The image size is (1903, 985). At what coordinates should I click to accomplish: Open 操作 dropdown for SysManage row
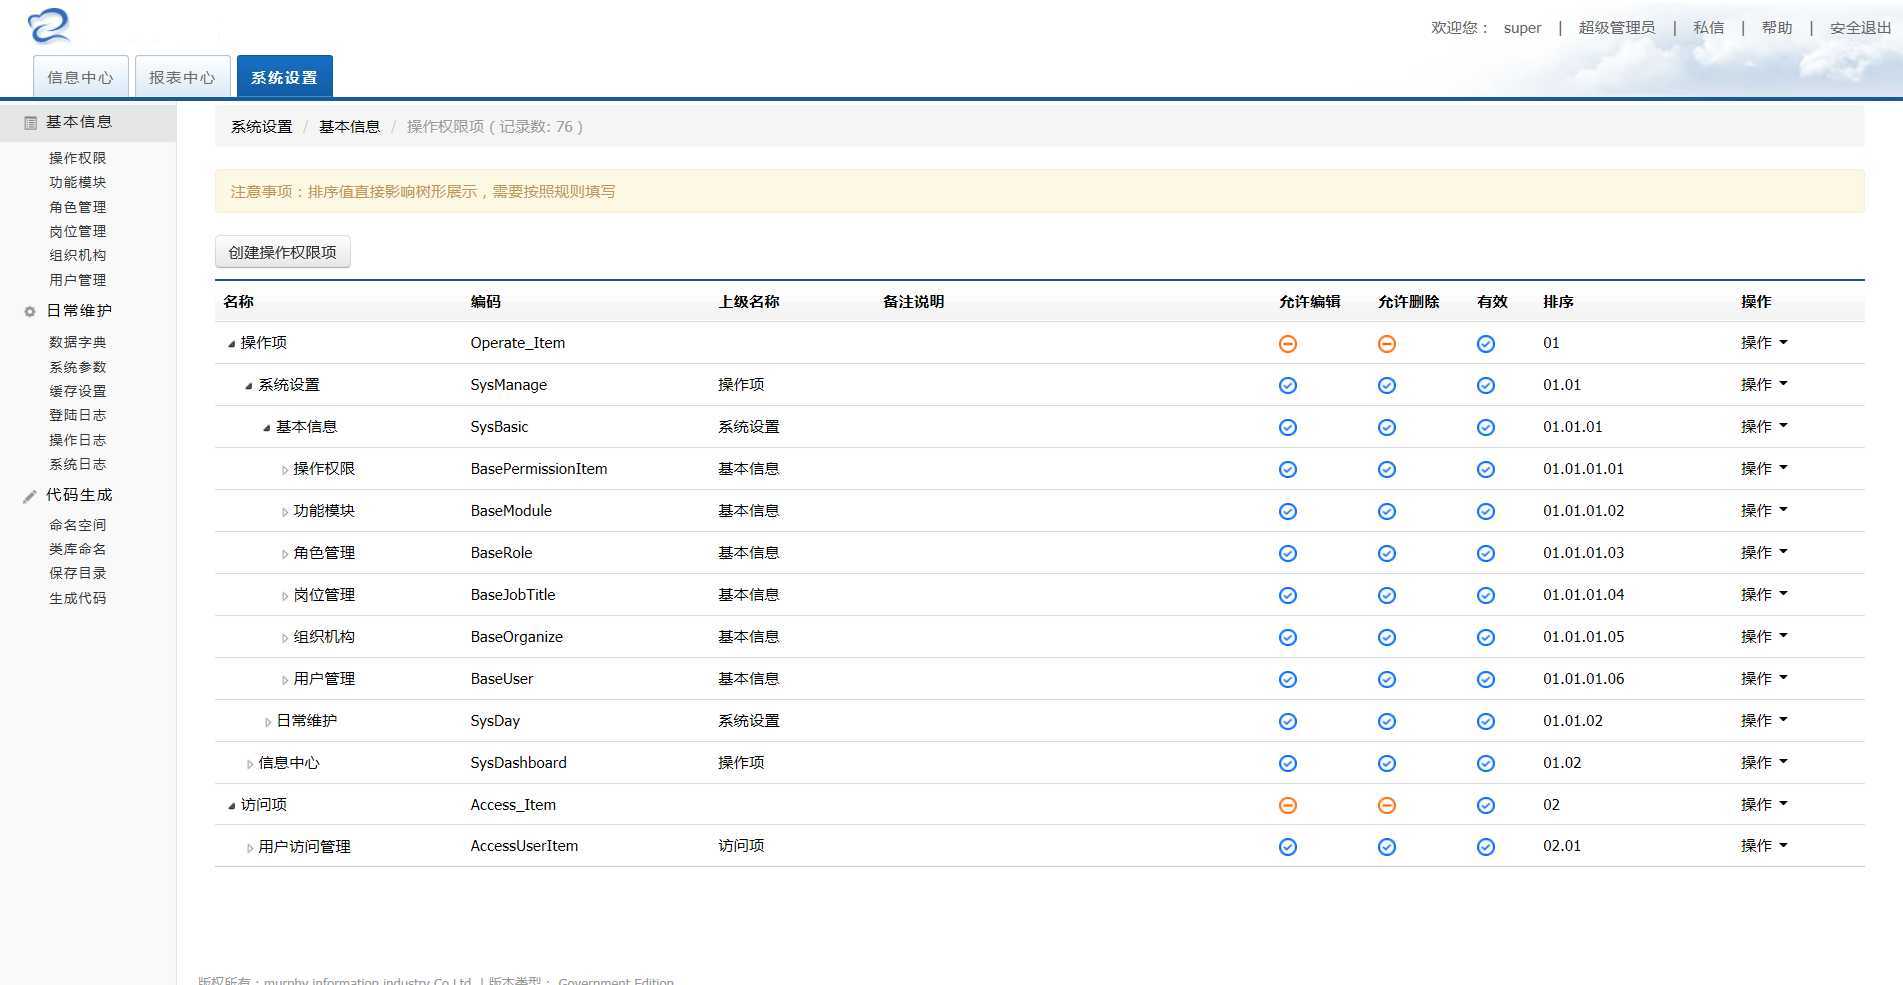tap(1764, 384)
